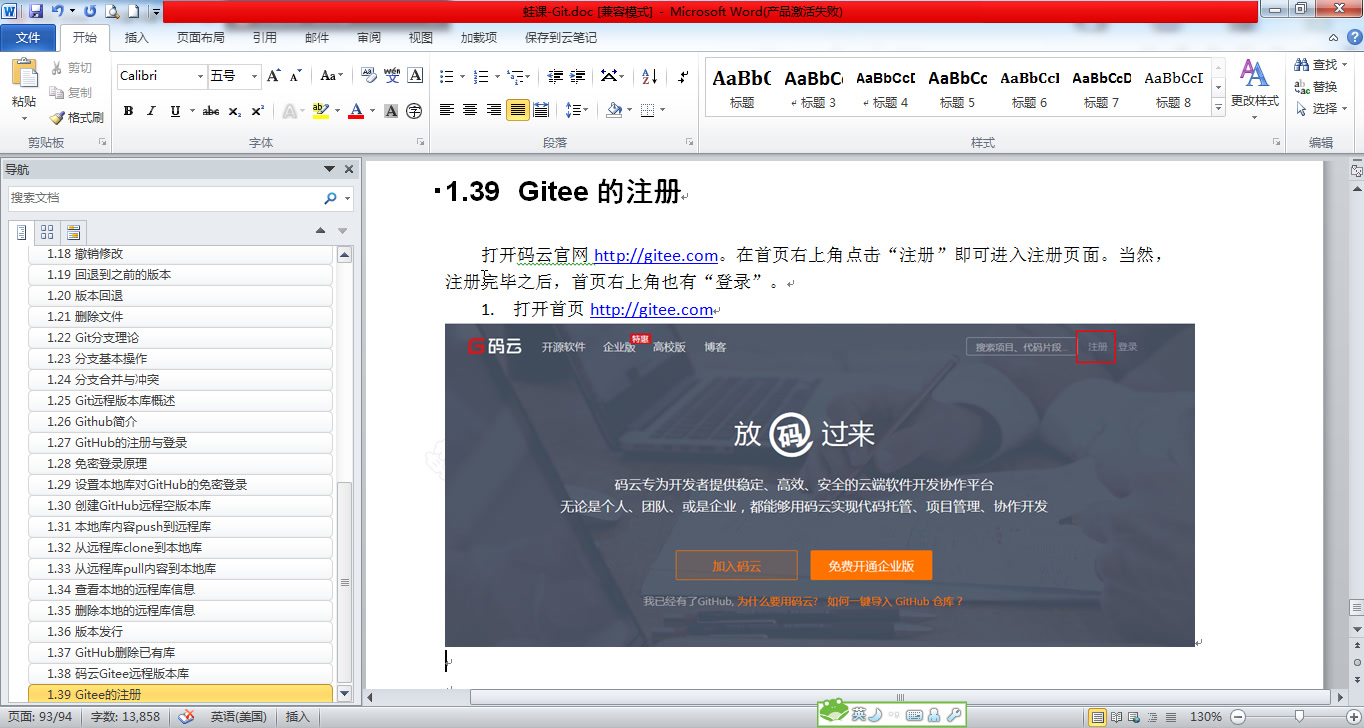The image size is (1364, 728).
Task: Open the File (文件) tab
Action: [29, 38]
